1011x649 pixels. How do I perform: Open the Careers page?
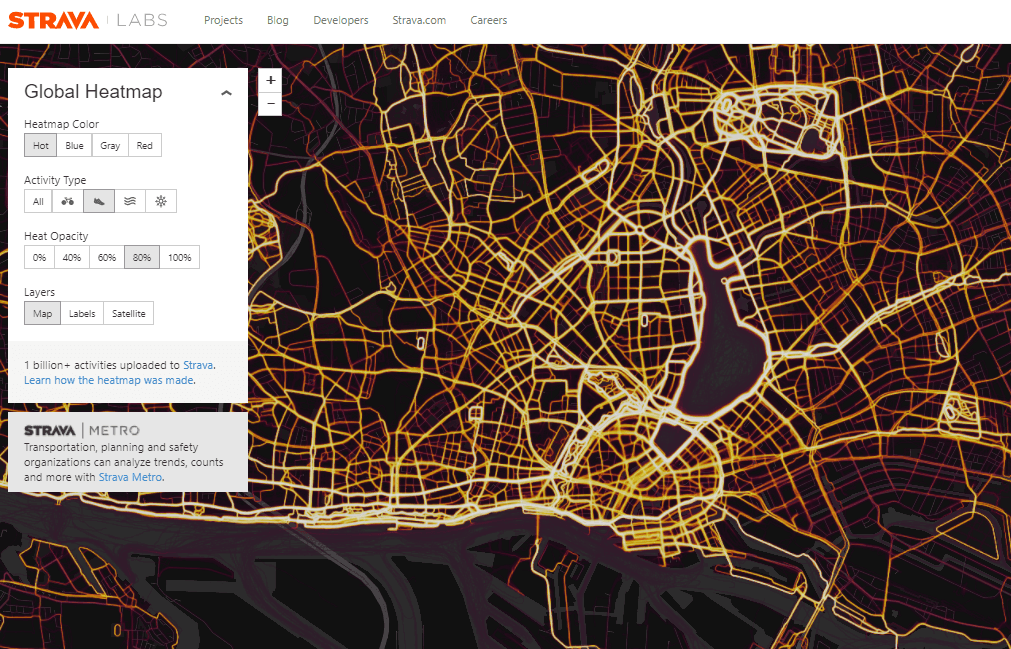pyautogui.click(x=489, y=20)
